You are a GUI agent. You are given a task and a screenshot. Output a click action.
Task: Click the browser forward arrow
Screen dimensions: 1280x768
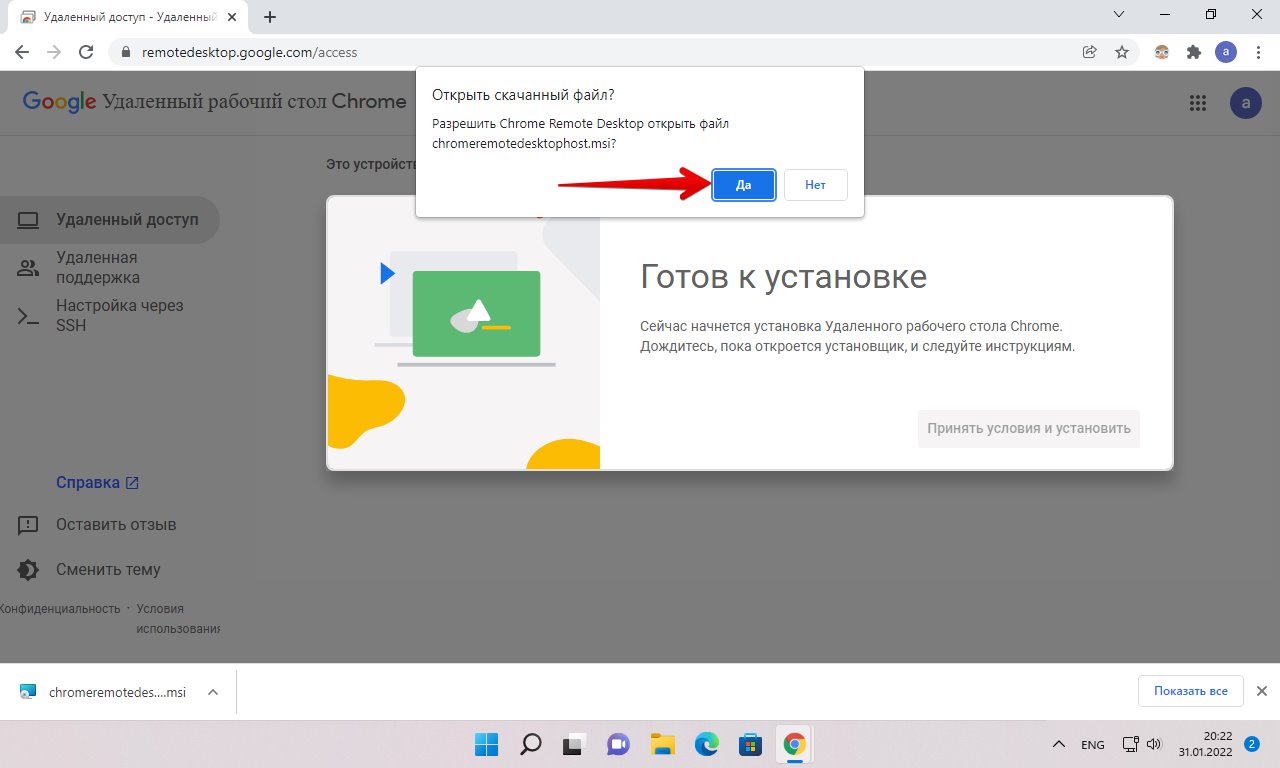coord(54,52)
